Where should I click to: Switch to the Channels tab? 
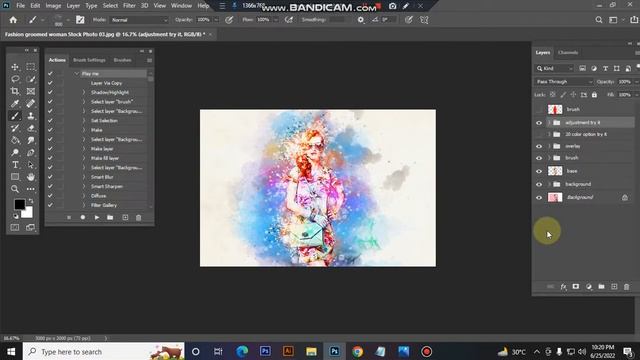coord(568,53)
